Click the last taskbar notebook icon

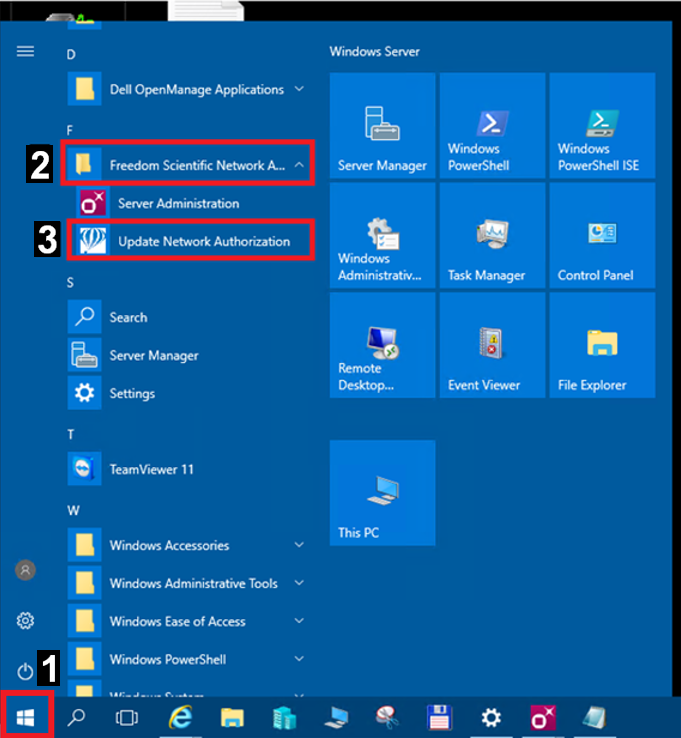[x=594, y=718]
